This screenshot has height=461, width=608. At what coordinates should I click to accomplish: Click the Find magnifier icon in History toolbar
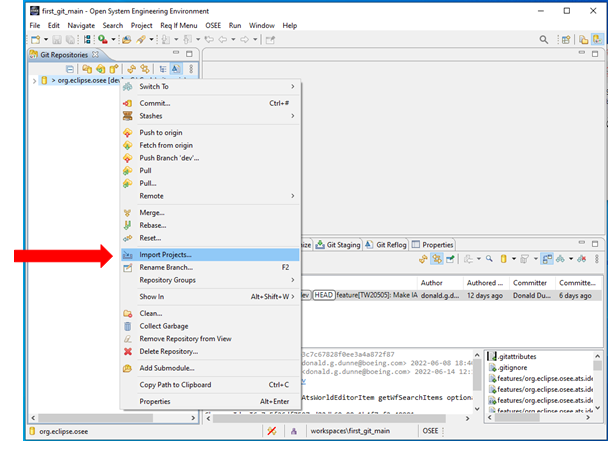click(489, 259)
